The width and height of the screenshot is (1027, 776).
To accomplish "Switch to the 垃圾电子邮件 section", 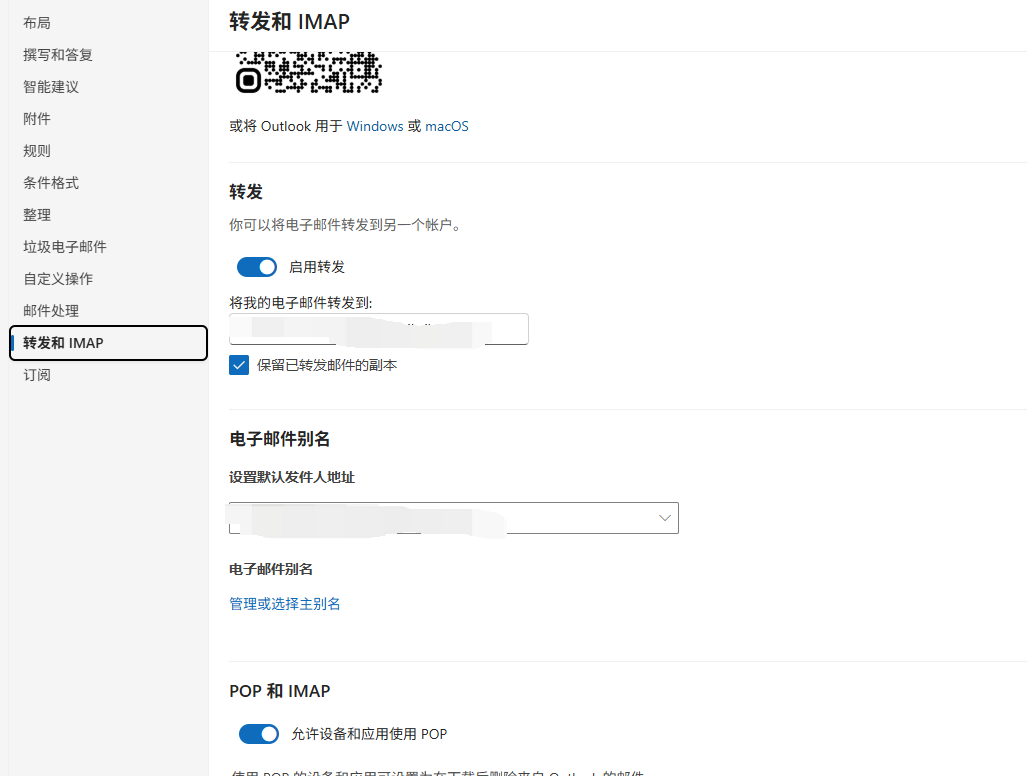I will (x=63, y=246).
